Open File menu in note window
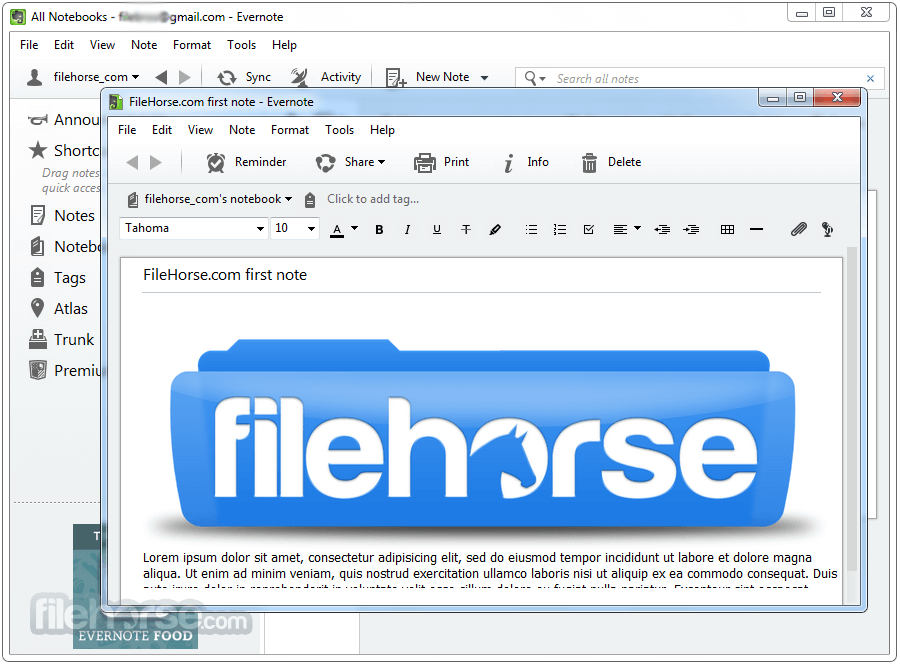 [127, 130]
